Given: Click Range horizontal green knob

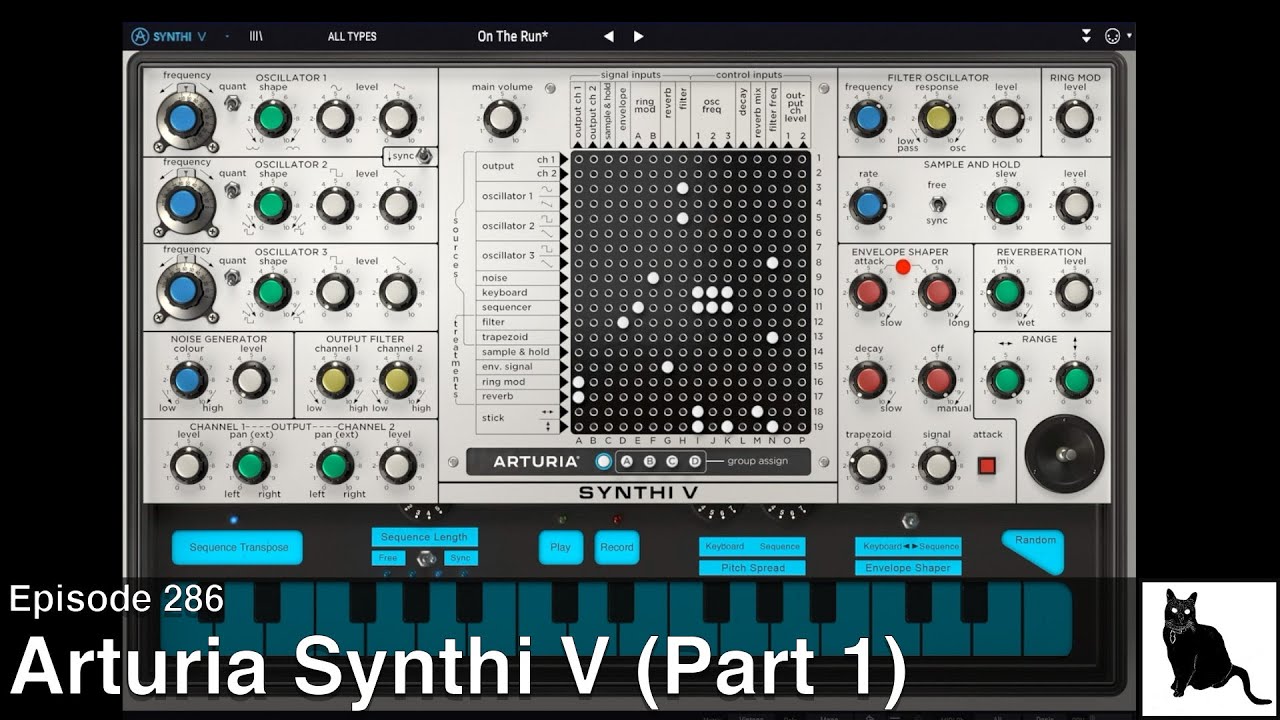Looking at the screenshot, I should point(1006,380).
